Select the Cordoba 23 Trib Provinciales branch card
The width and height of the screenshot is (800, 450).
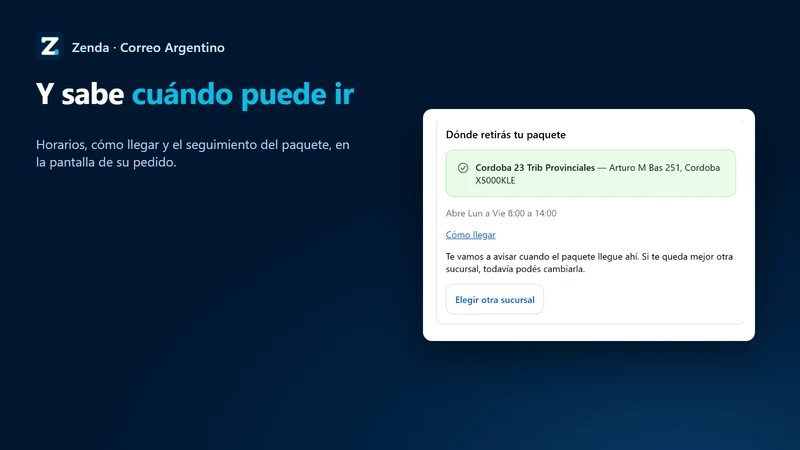(590, 173)
